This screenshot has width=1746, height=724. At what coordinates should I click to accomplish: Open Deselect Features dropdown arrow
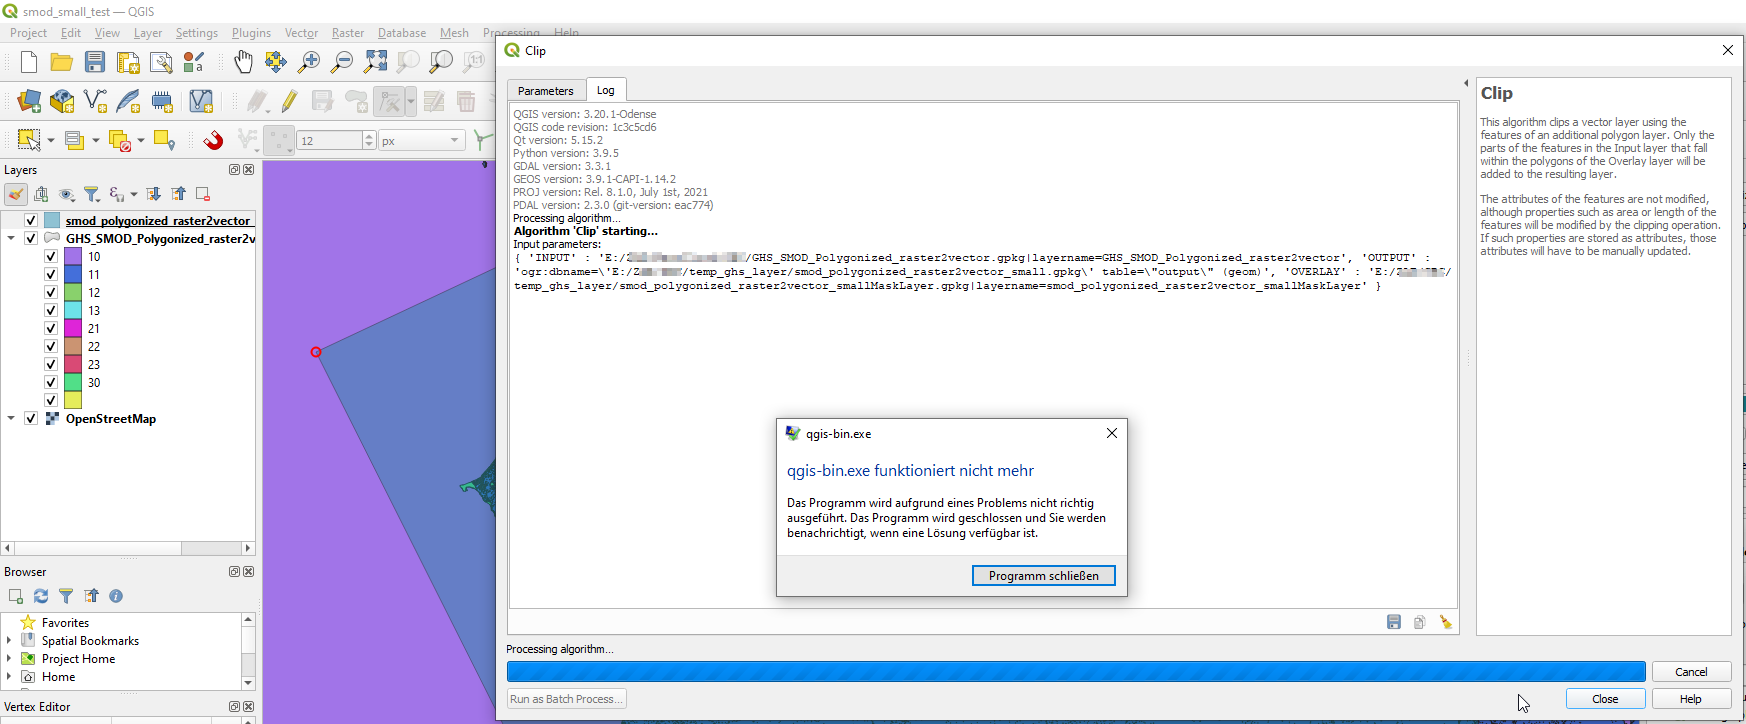pyautogui.click(x=141, y=140)
